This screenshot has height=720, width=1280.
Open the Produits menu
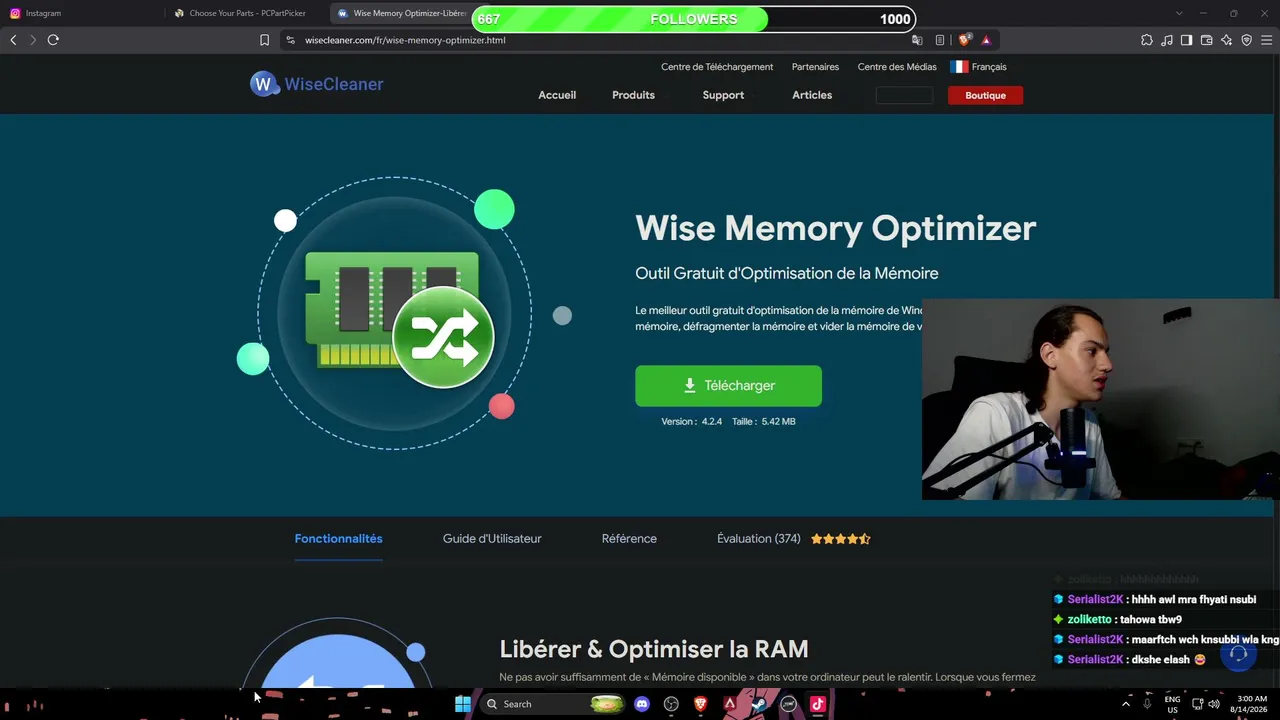click(633, 95)
